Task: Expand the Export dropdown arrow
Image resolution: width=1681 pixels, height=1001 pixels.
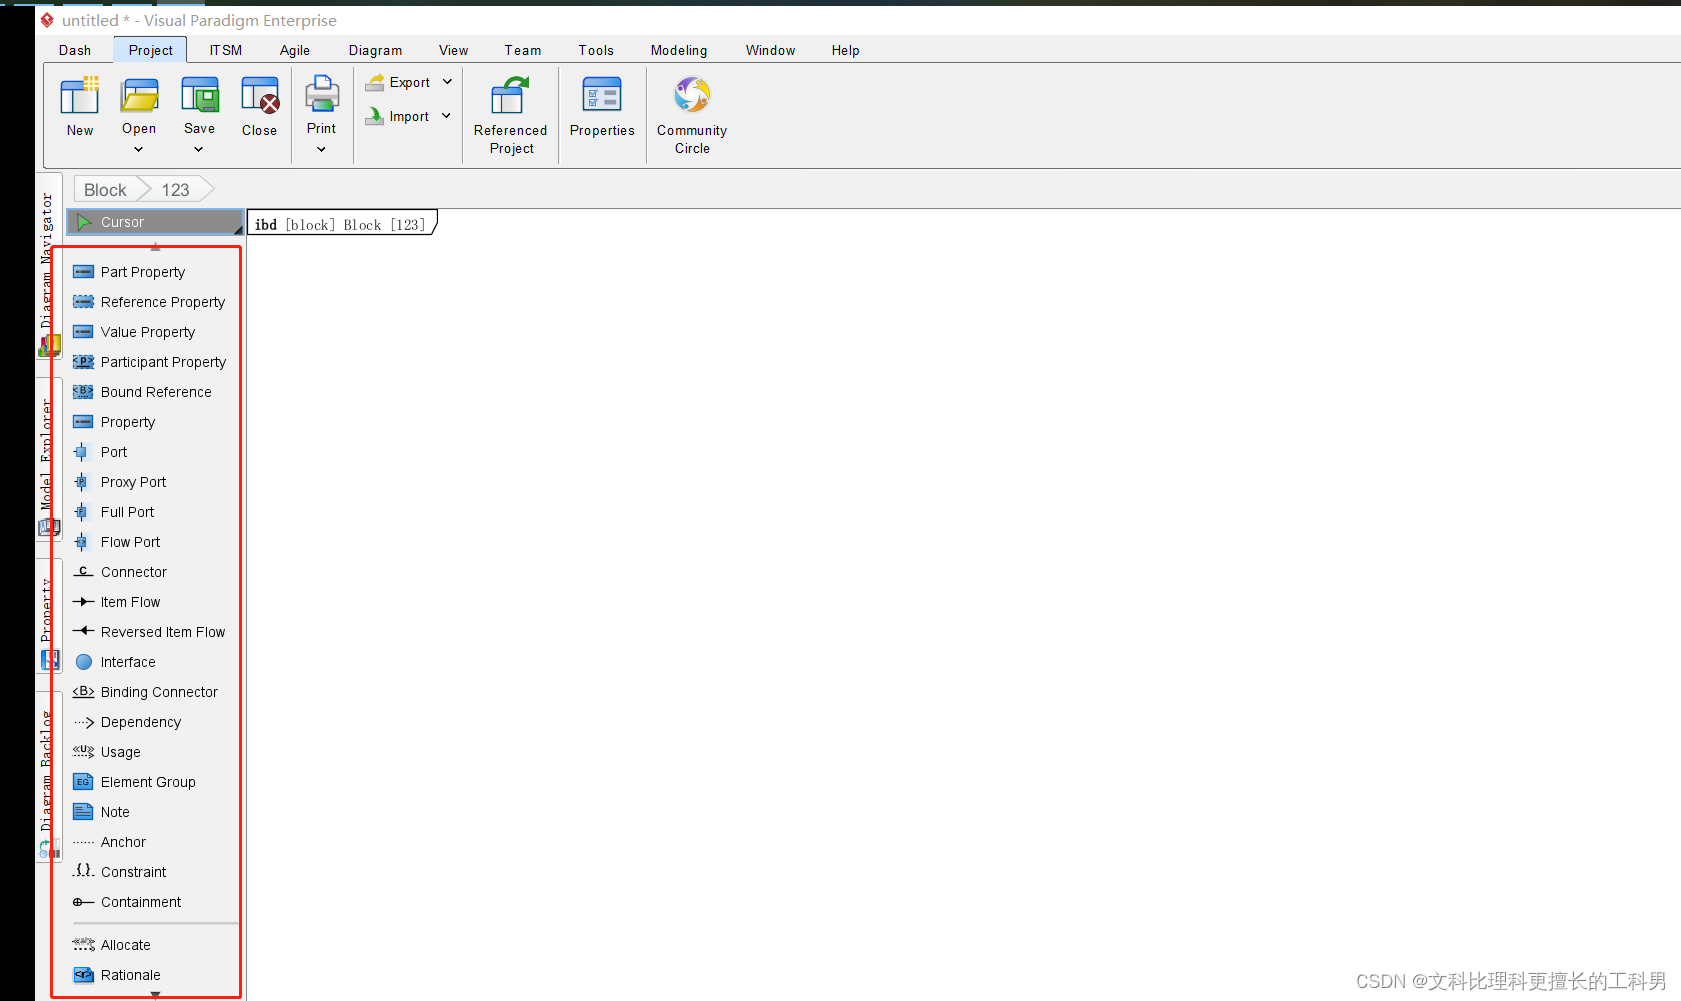Action: coord(448,82)
